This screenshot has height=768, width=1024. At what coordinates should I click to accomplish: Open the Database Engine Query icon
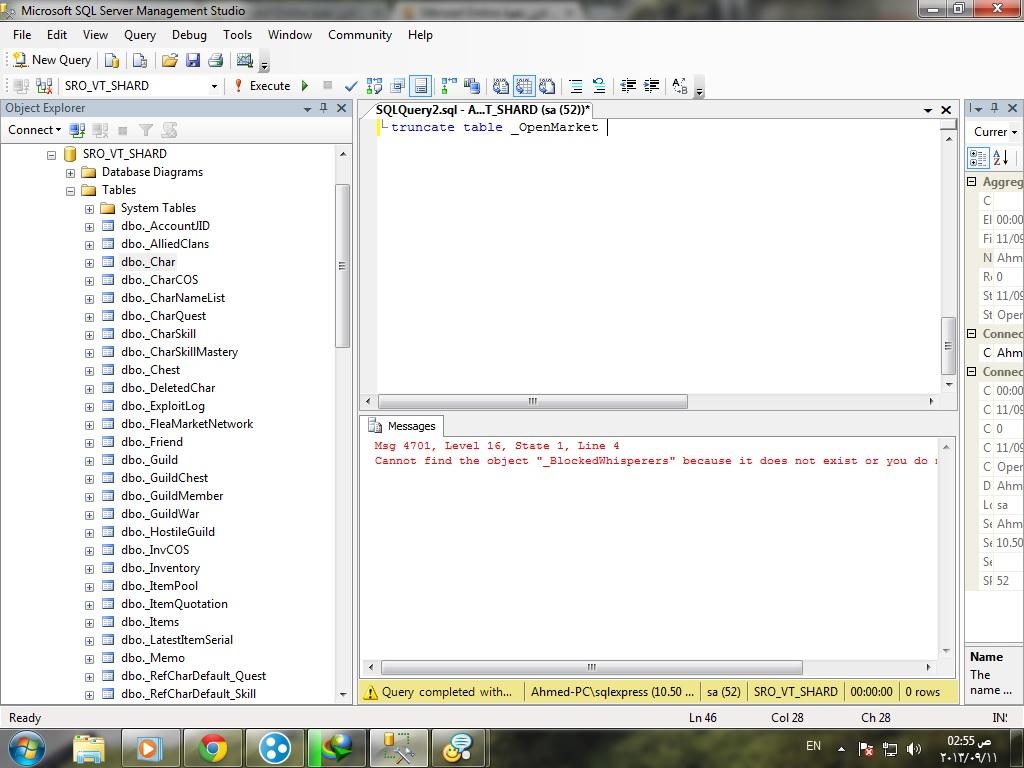[112, 60]
